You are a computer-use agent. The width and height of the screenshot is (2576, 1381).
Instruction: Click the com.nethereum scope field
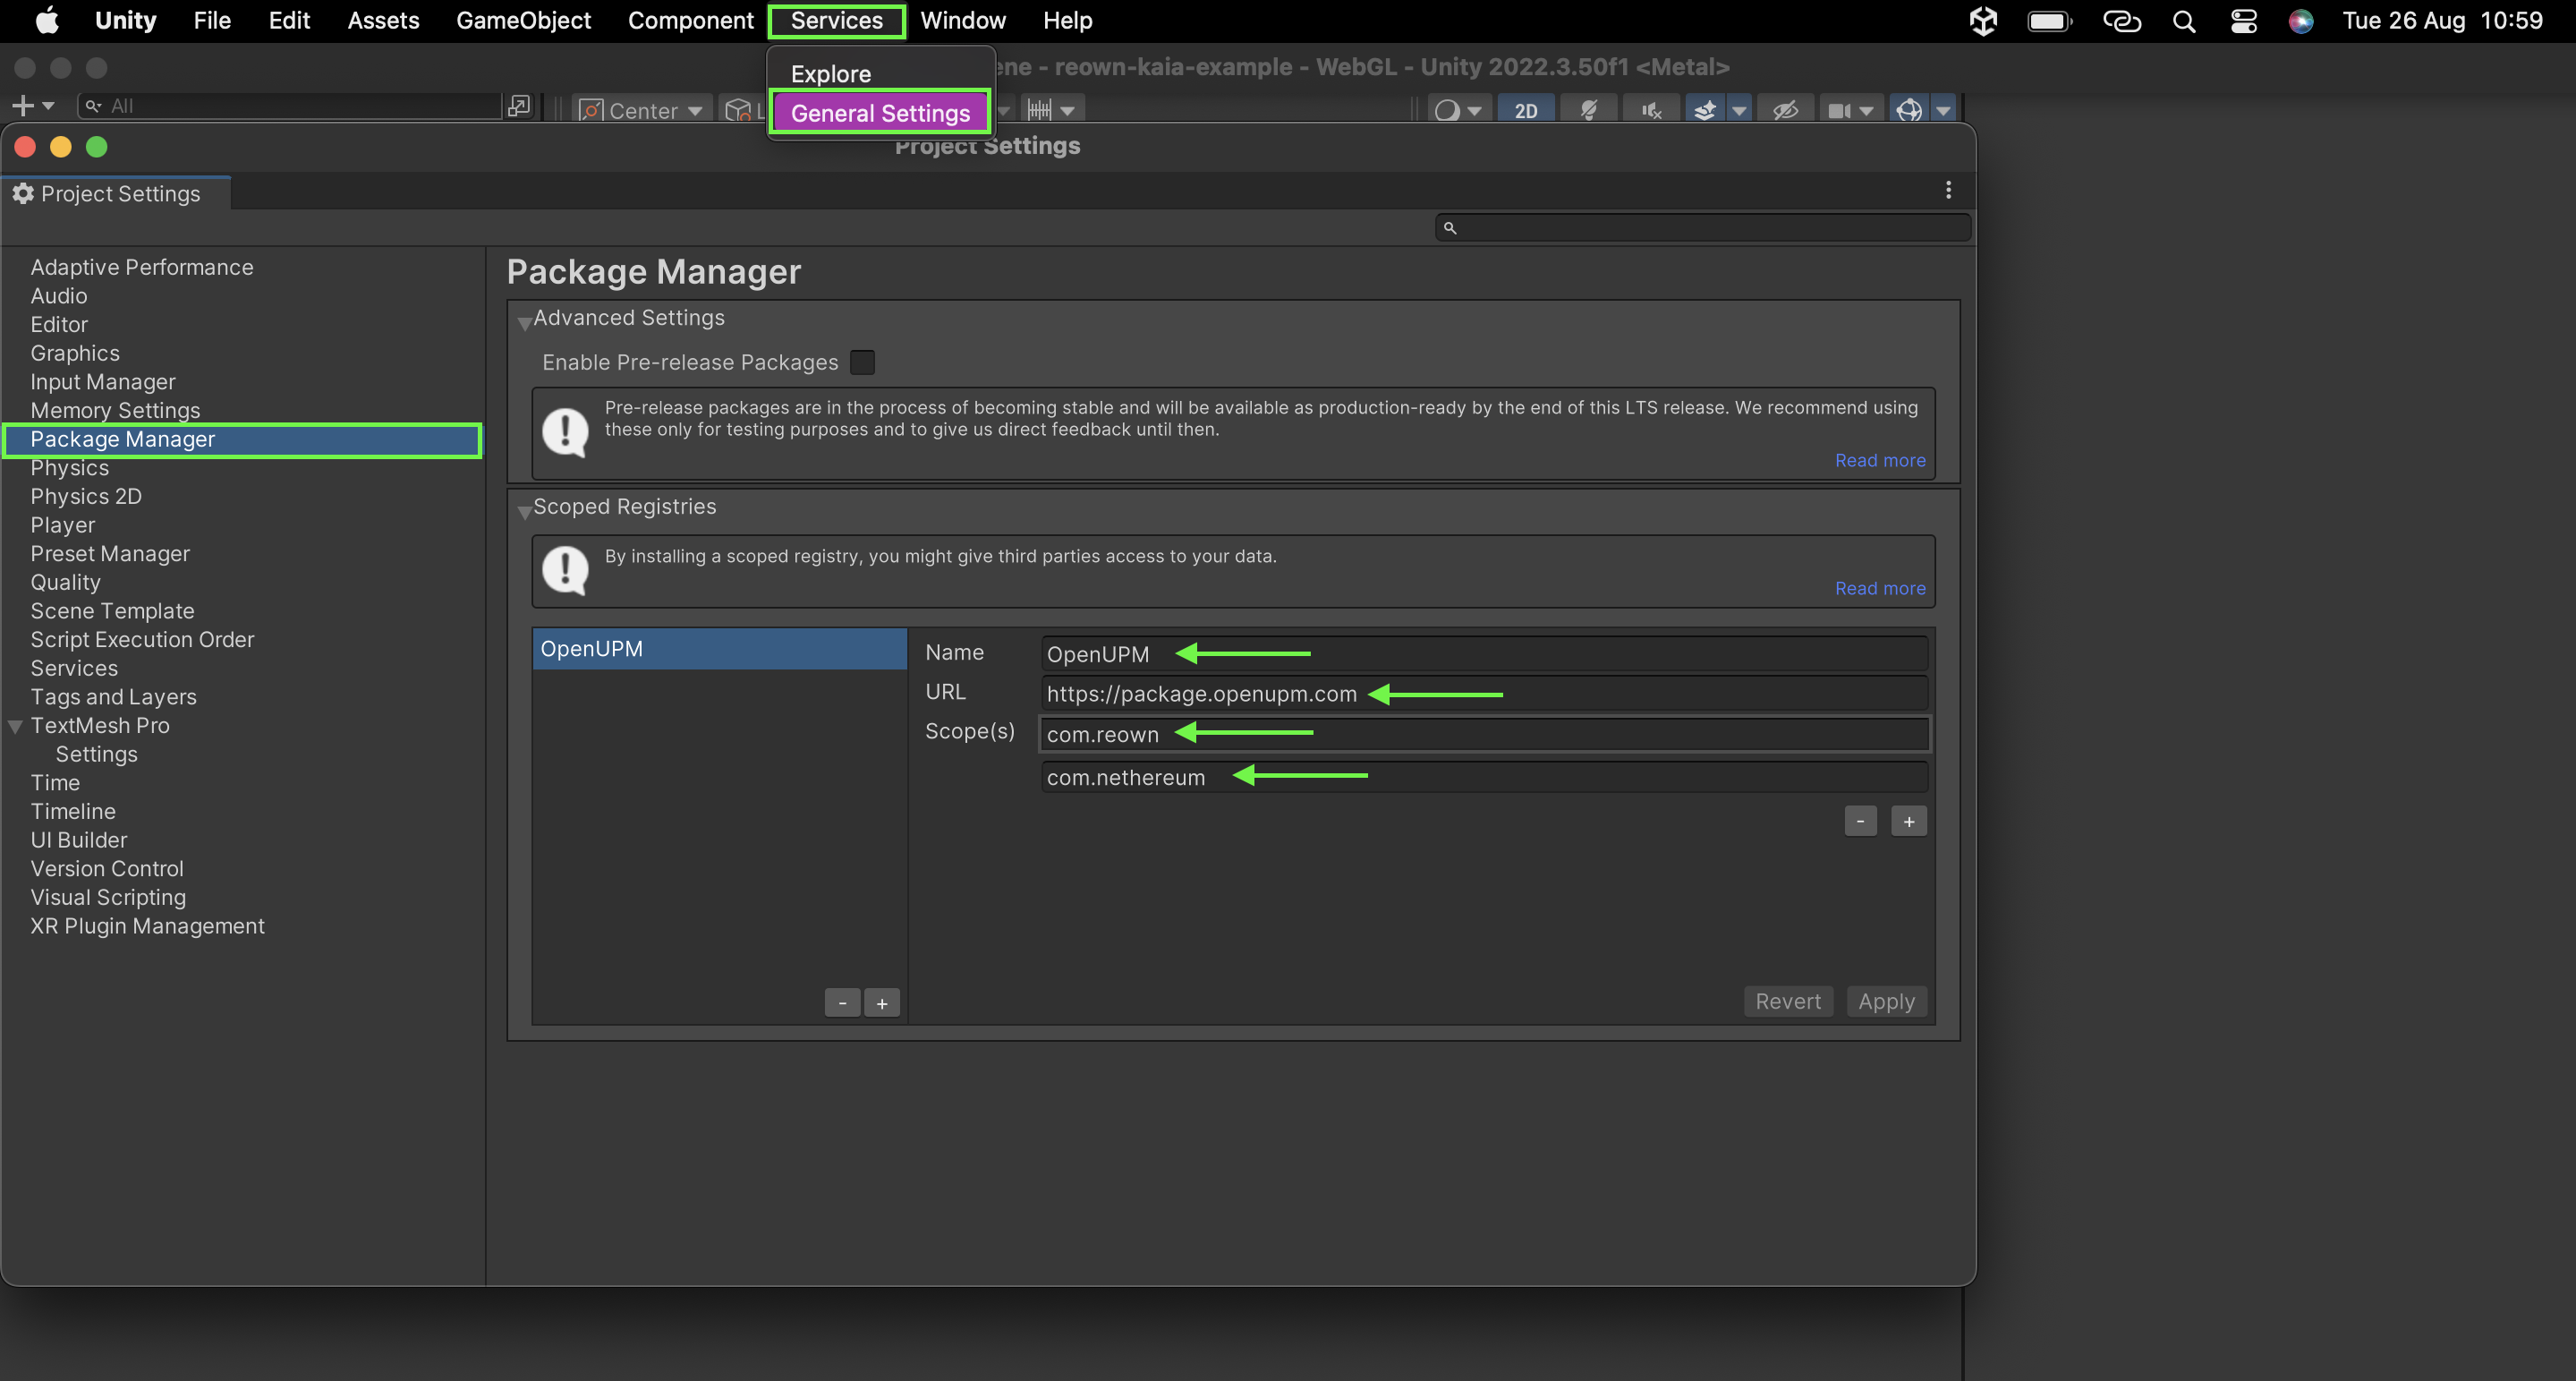1483,777
